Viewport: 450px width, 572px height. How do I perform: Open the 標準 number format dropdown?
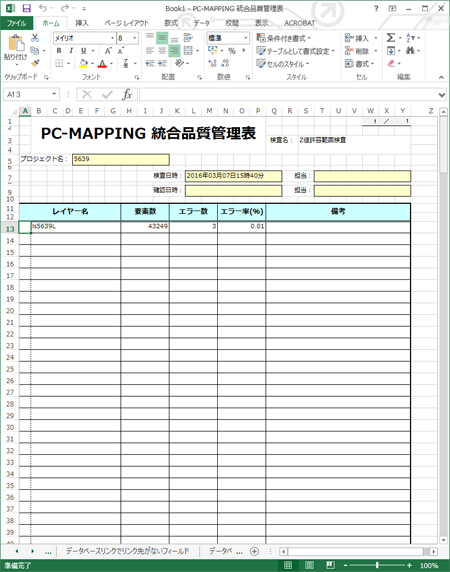(x=246, y=38)
